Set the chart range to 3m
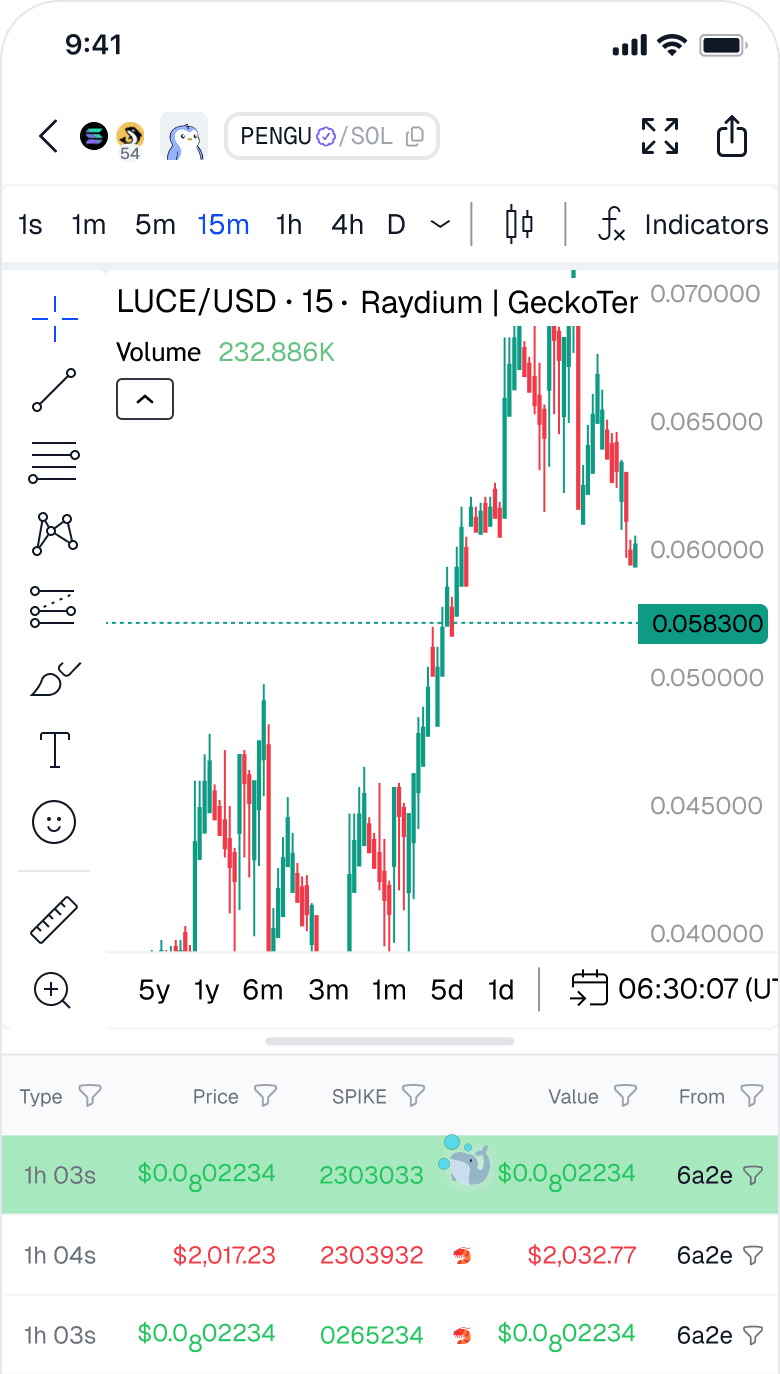The height and width of the screenshot is (1374, 780). (x=328, y=990)
